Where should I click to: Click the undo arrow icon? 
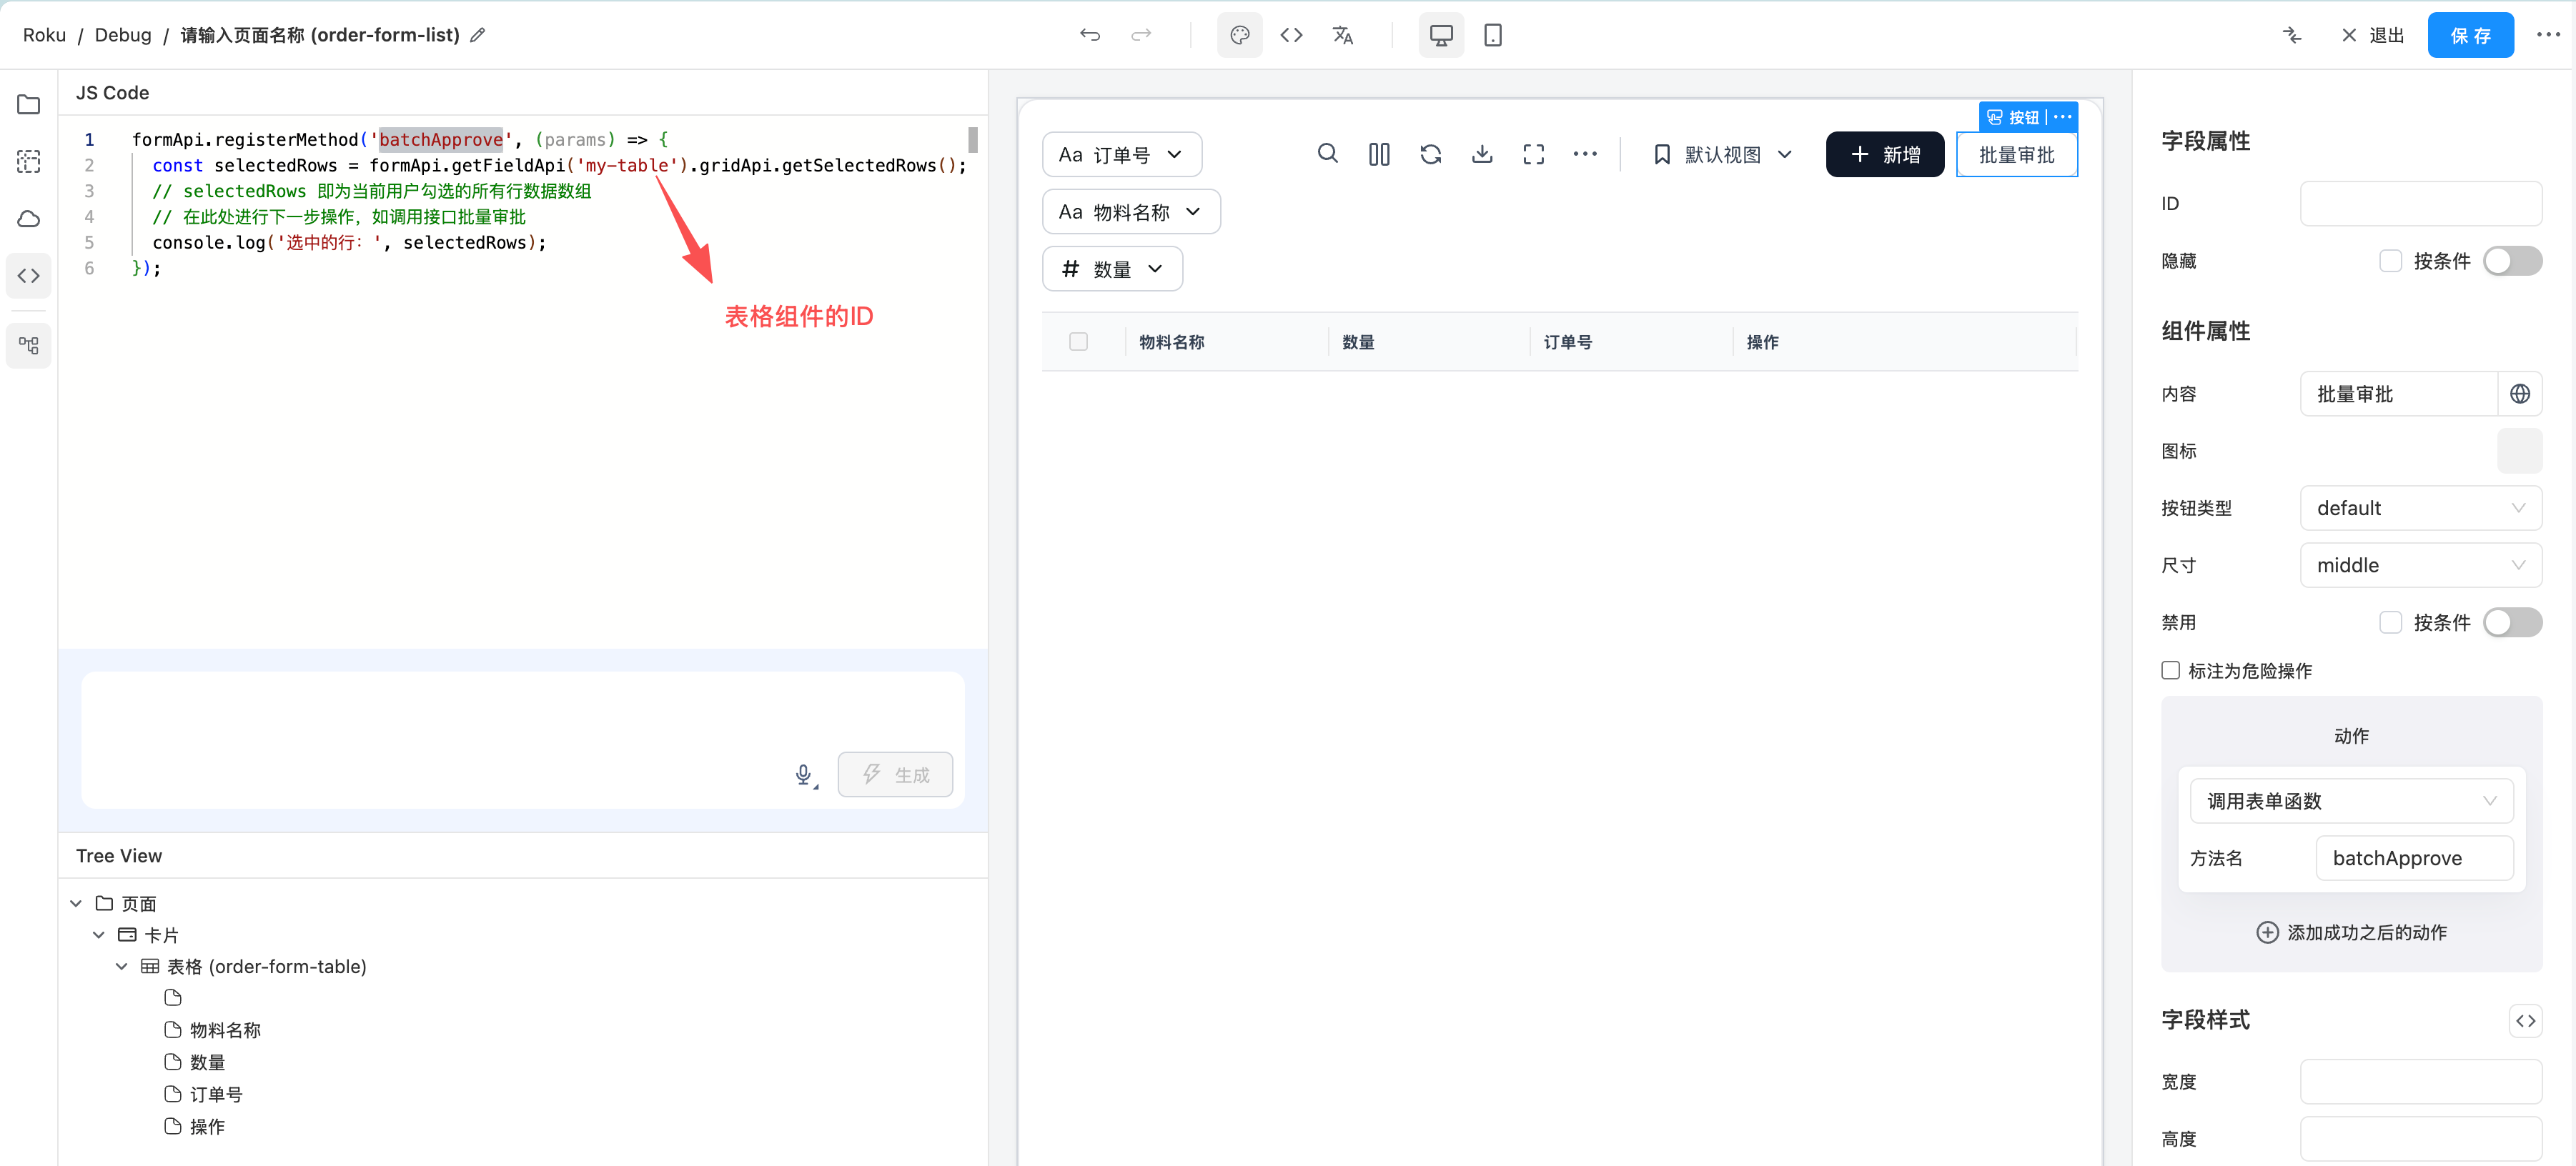[1089, 35]
